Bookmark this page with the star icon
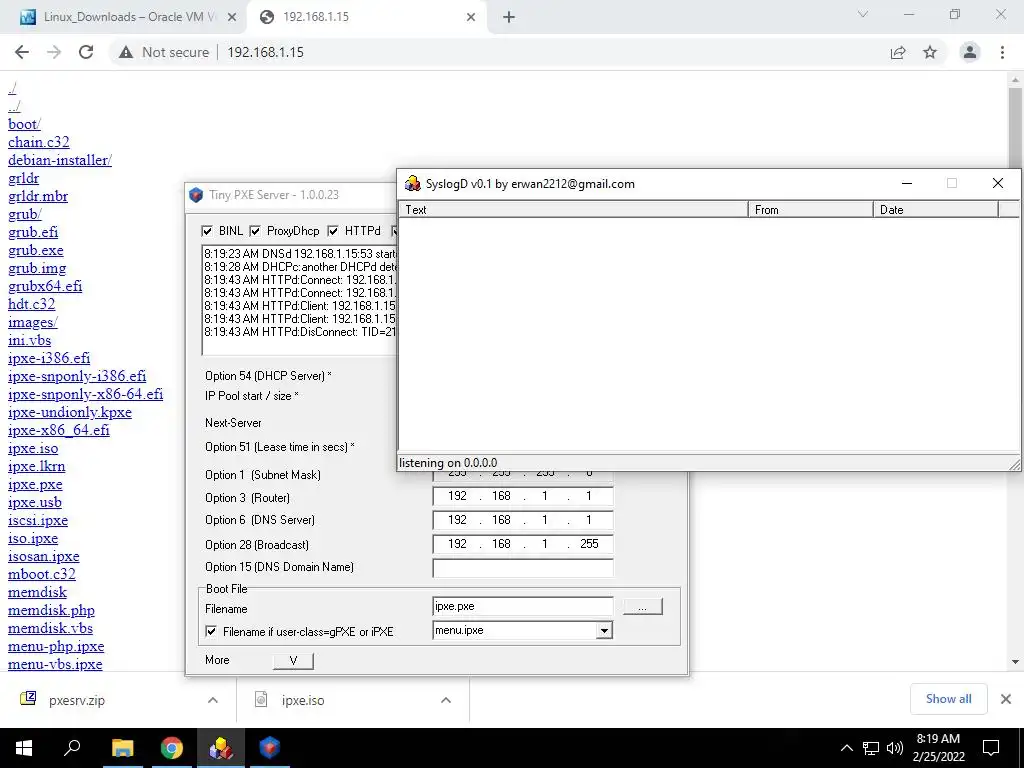The height and width of the screenshot is (768, 1024). pos(930,52)
